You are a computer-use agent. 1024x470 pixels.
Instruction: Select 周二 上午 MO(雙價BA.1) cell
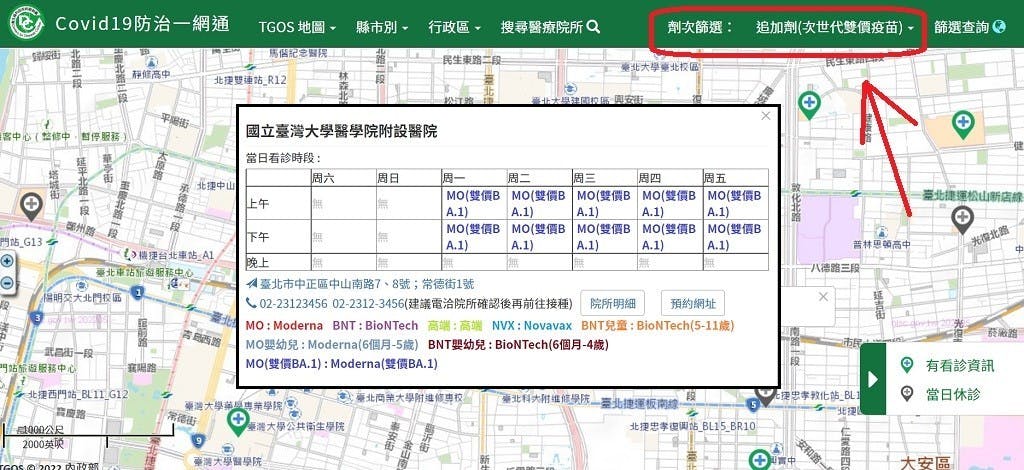tap(539, 203)
